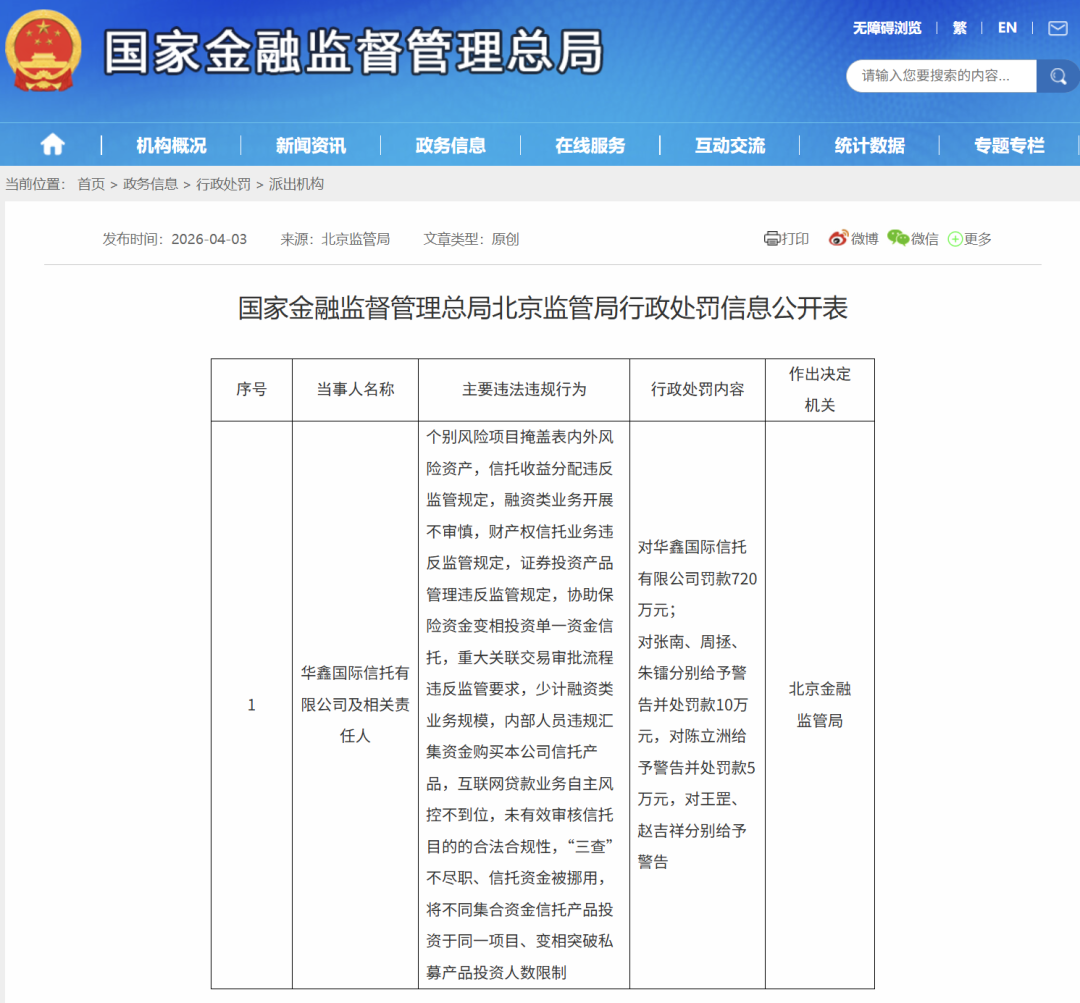
Task: Click the search magnifier button
Action: pyautogui.click(x=1057, y=76)
